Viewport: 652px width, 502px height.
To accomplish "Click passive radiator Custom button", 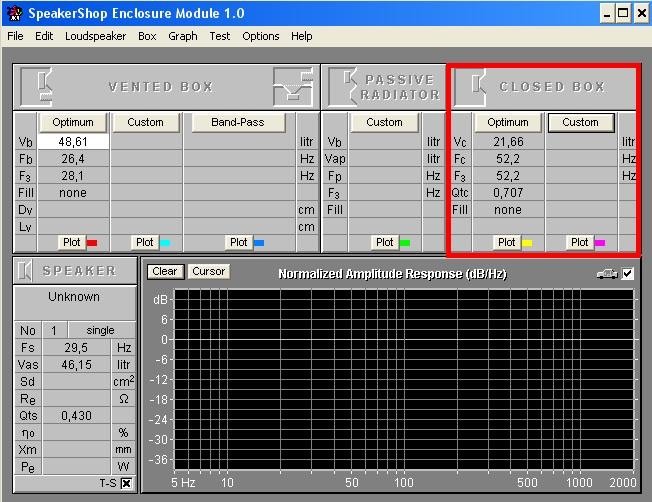I will click(x=384, y=122).
